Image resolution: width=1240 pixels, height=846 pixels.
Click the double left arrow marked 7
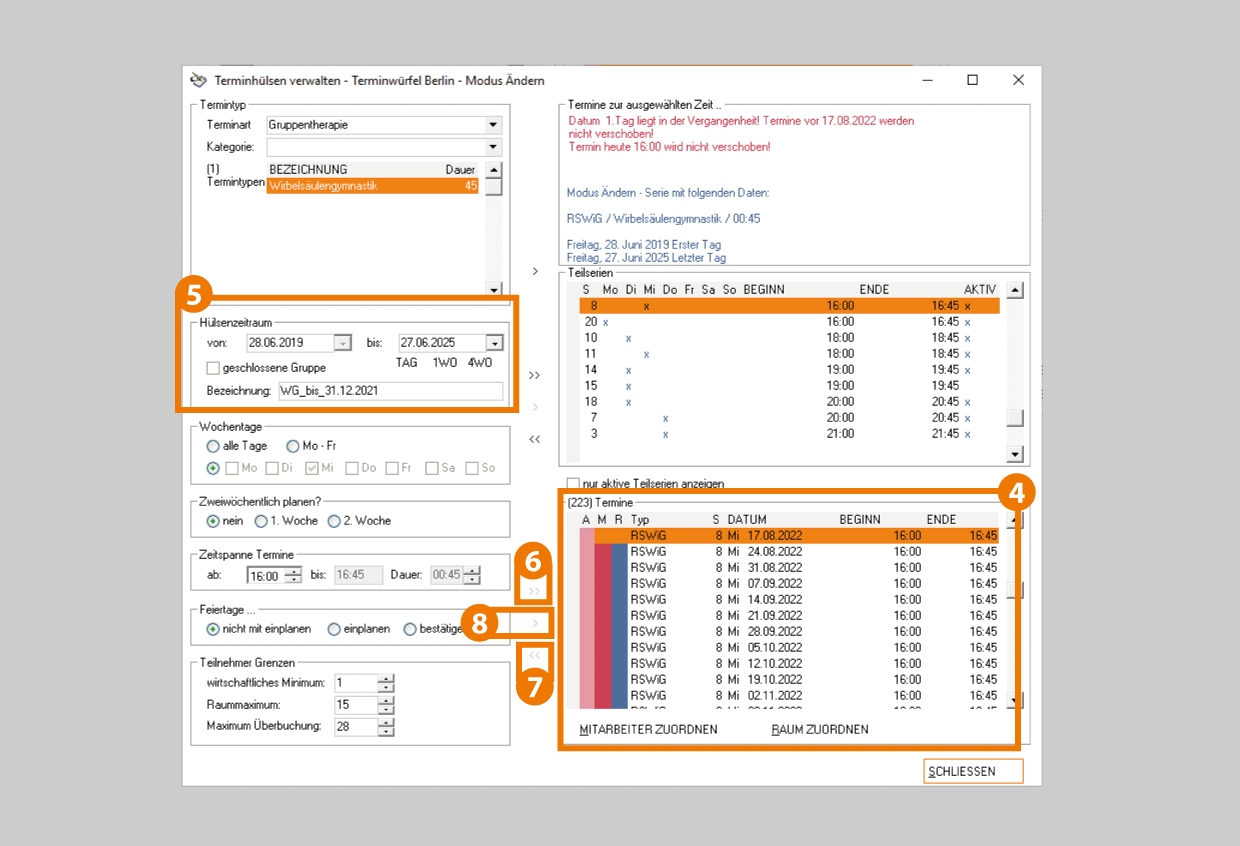coord(534,656)
